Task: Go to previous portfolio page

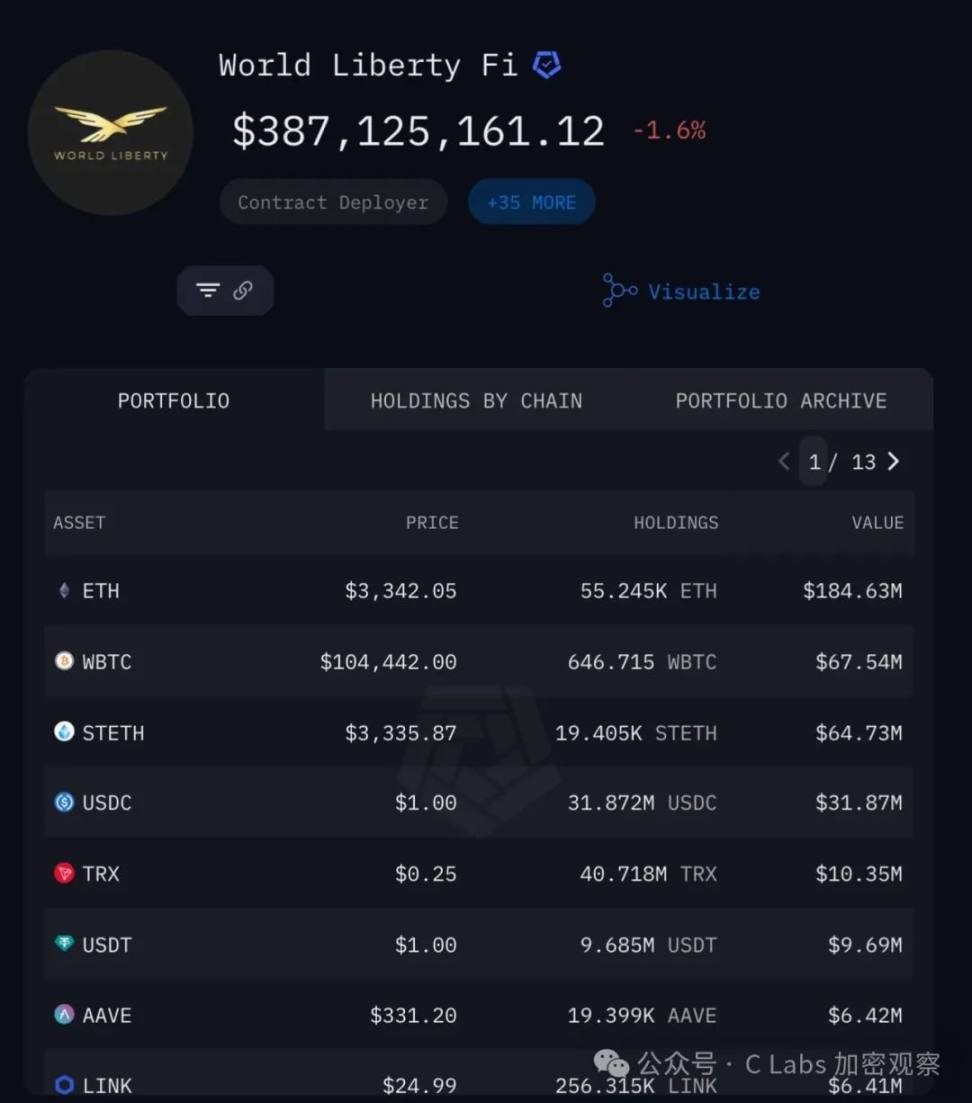Action: [x=784, y=461]
